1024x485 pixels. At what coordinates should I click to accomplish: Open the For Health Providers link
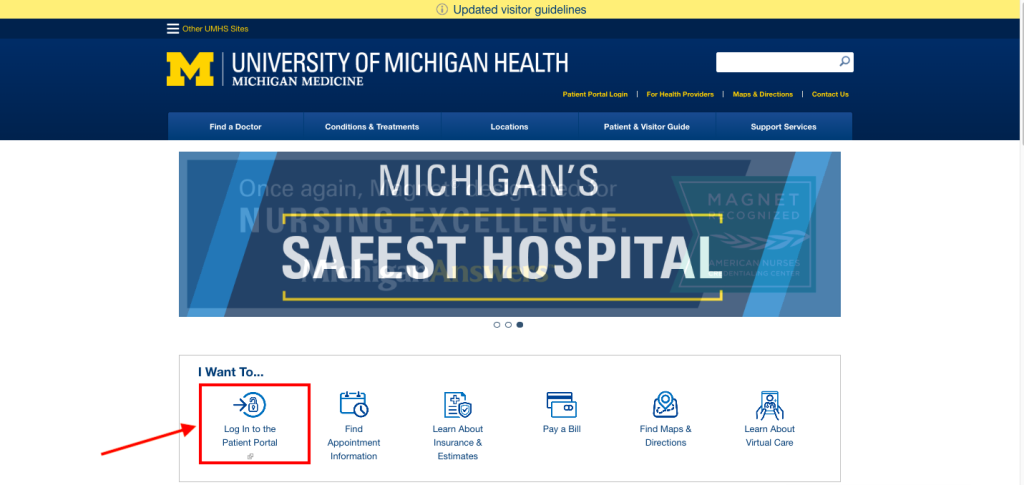pos(680,95)
